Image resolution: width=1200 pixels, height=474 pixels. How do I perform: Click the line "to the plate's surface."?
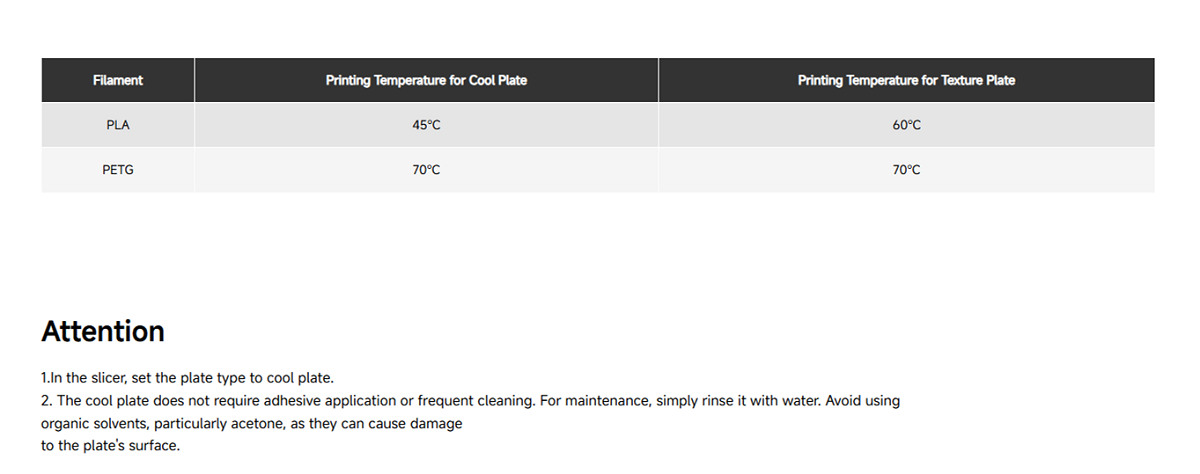(x=110, y=446)
